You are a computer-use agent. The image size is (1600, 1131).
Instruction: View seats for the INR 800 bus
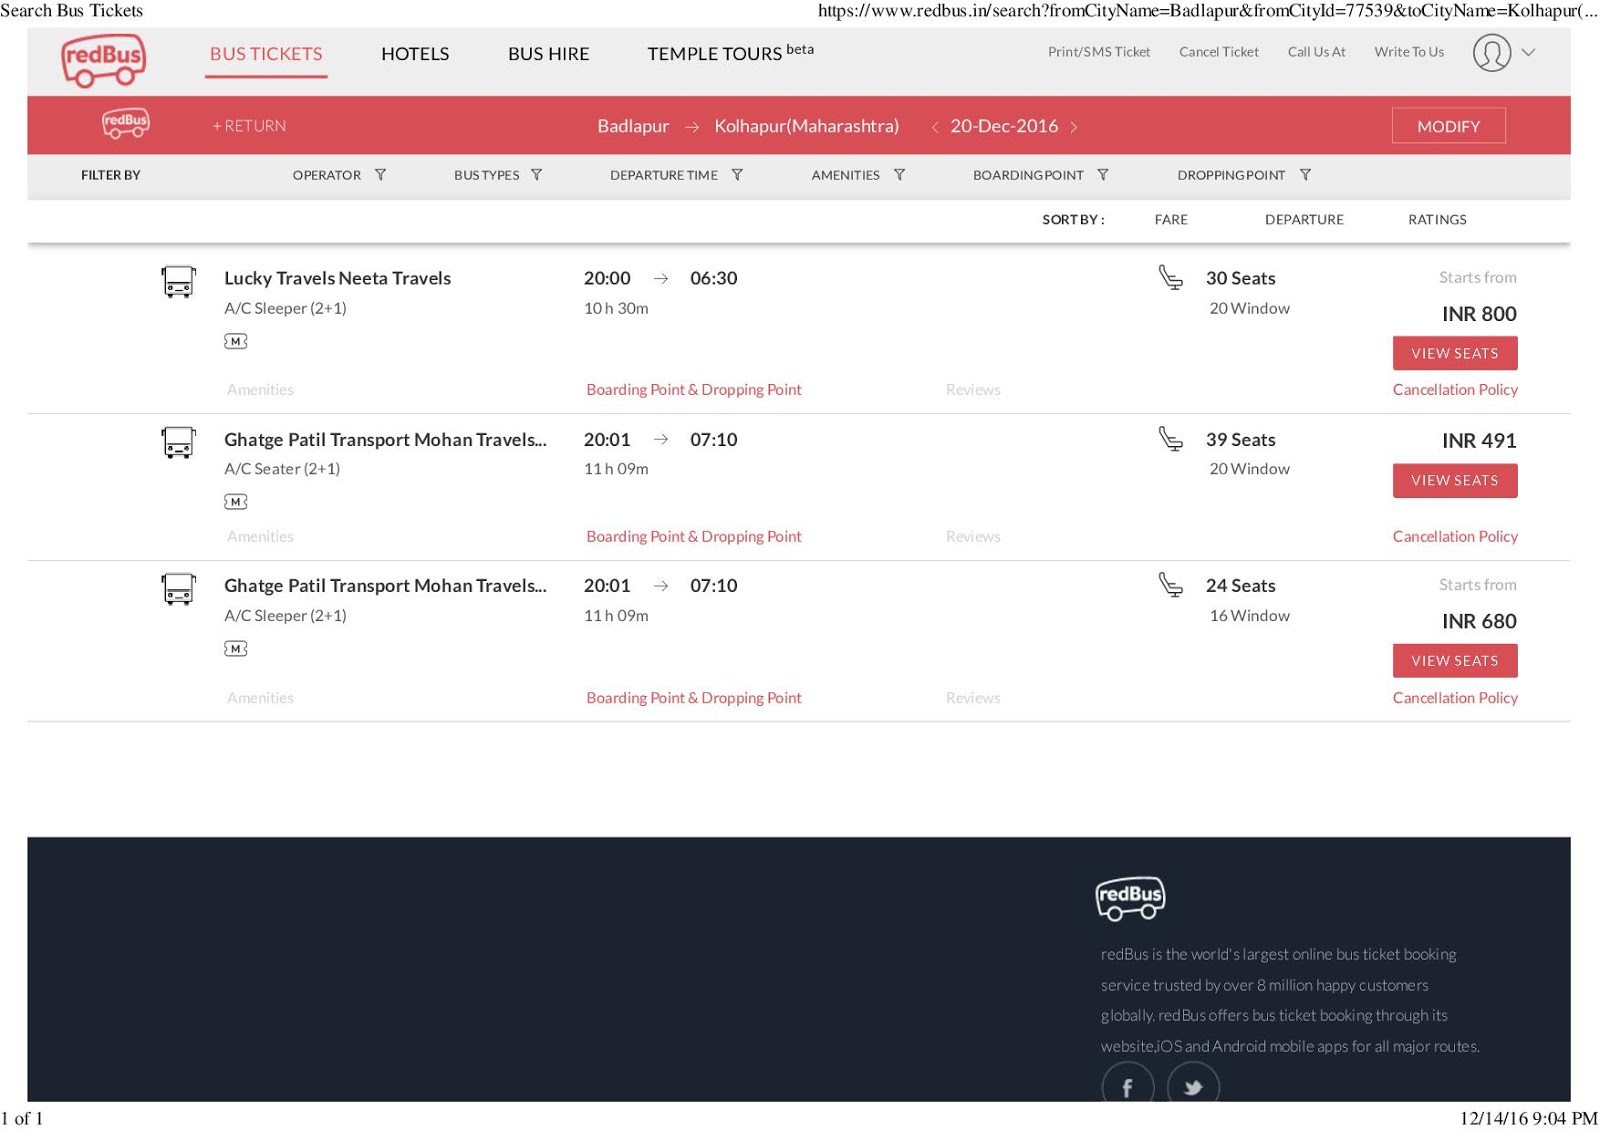tap(1455, 353)
